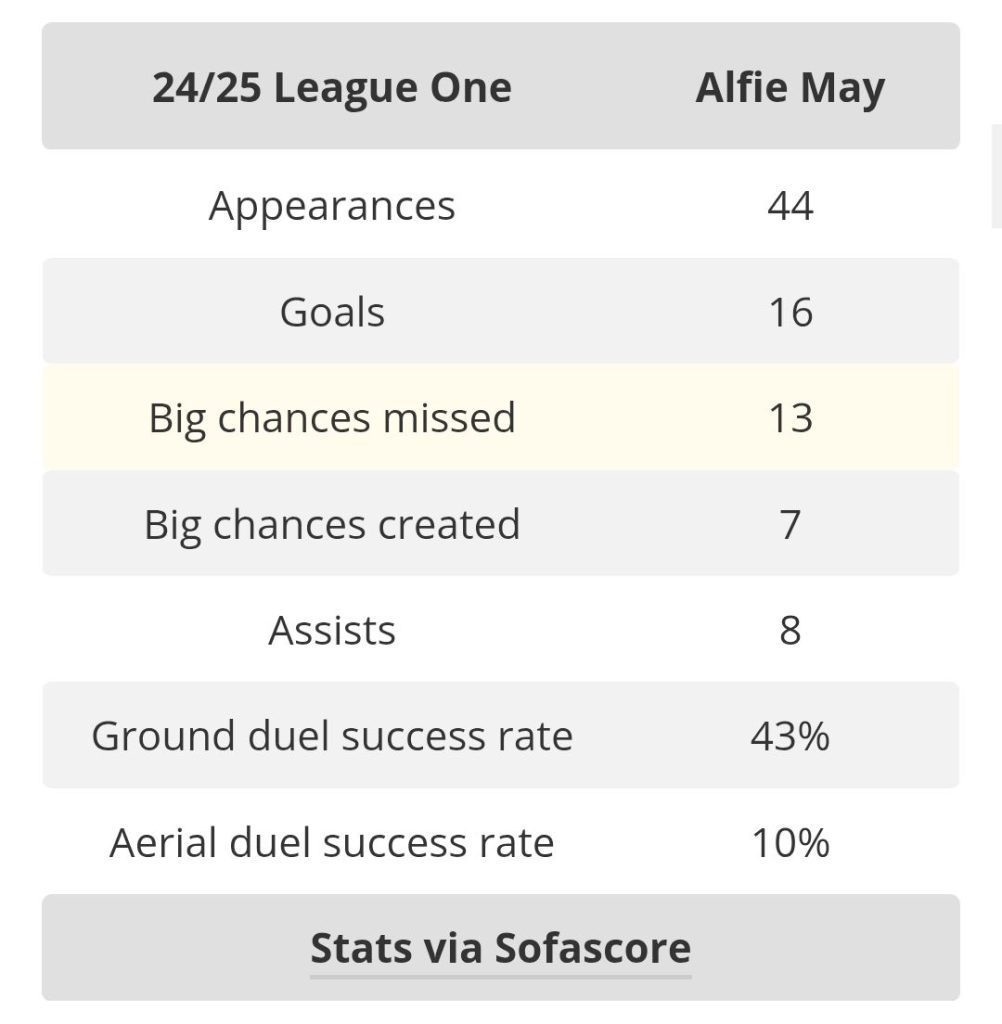Select the Alfie May column header
This screenshot has height=1024, width=1002.
tap(790, 88)
